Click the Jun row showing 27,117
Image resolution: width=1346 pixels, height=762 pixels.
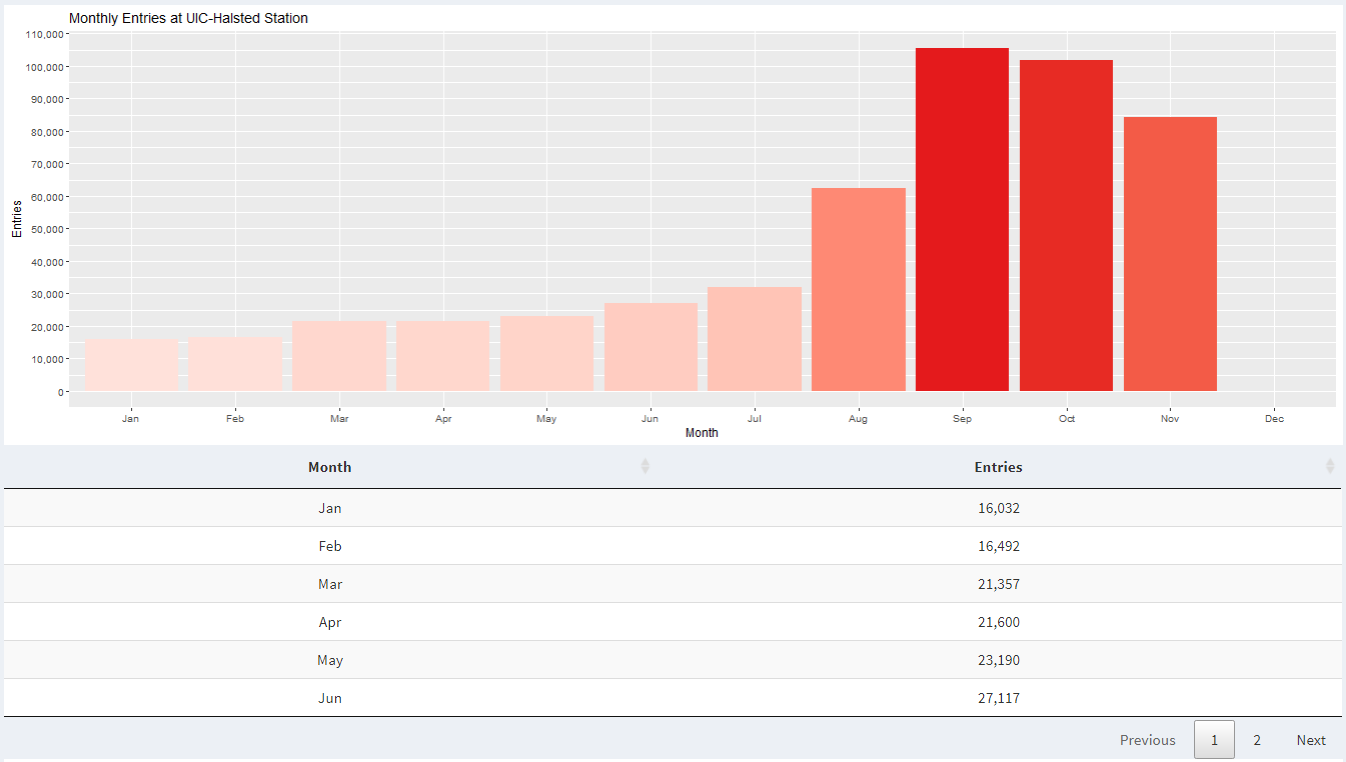pyautogui.click(x=672, y=698)
